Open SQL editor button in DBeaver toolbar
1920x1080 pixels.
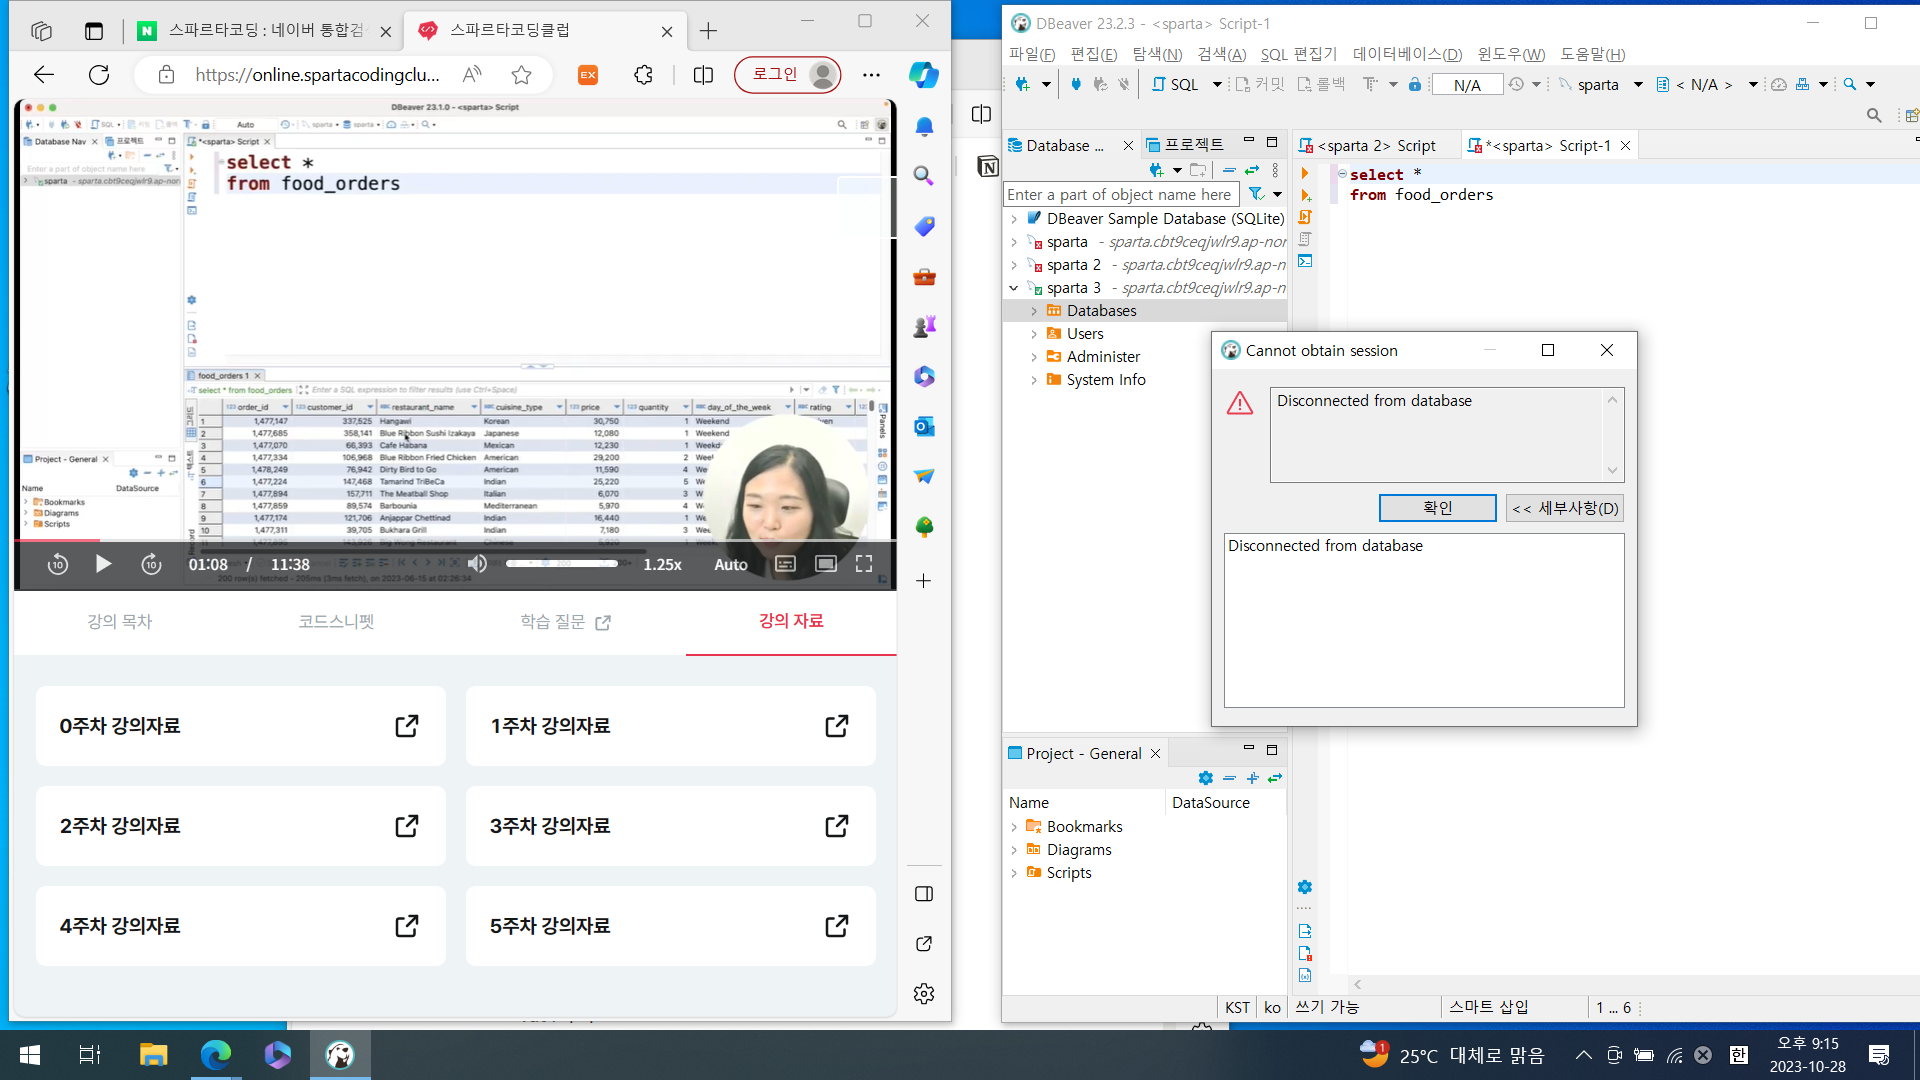pyautogui.click(x=1175, y=84)
